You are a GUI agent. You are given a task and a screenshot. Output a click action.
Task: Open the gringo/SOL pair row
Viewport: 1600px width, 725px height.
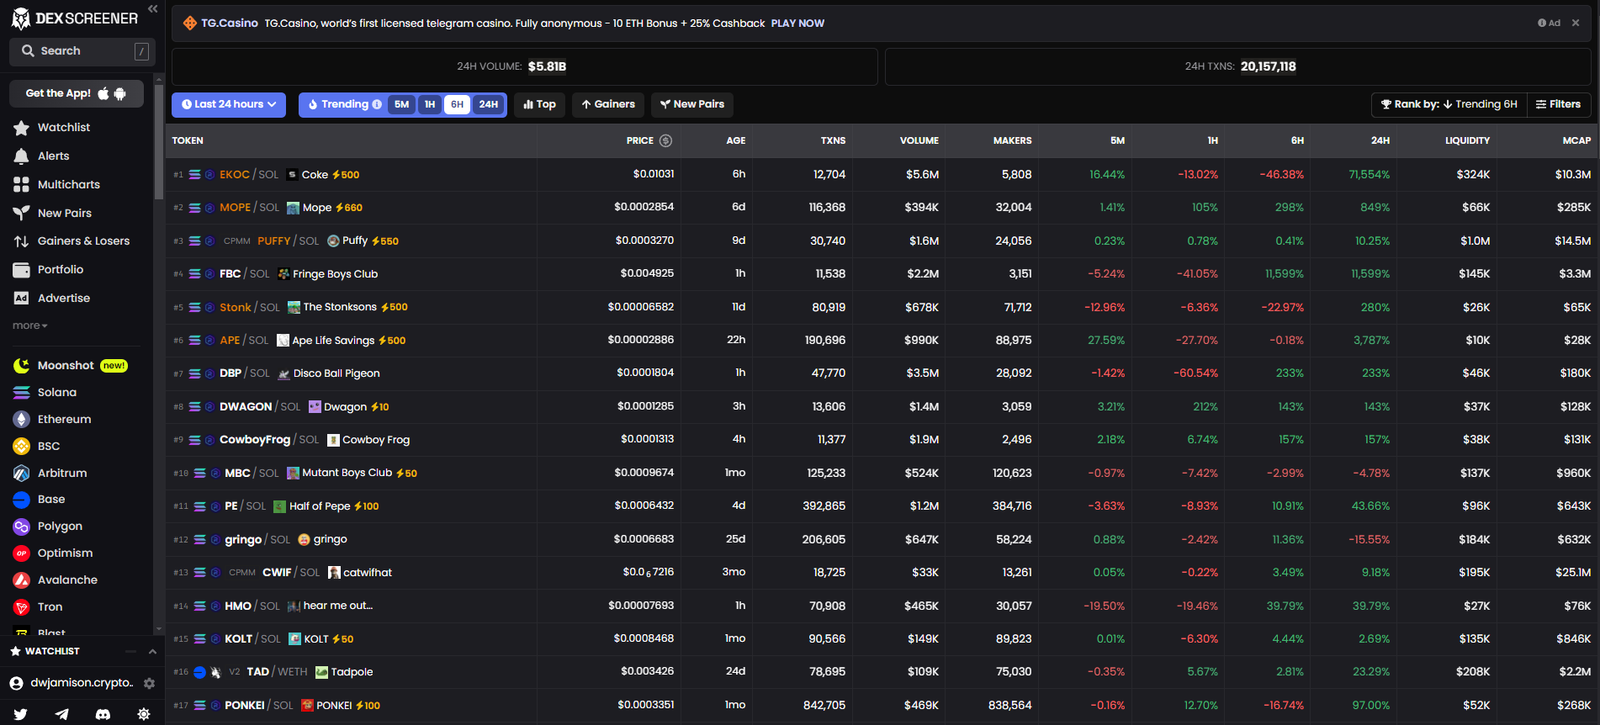pos(880,539)
